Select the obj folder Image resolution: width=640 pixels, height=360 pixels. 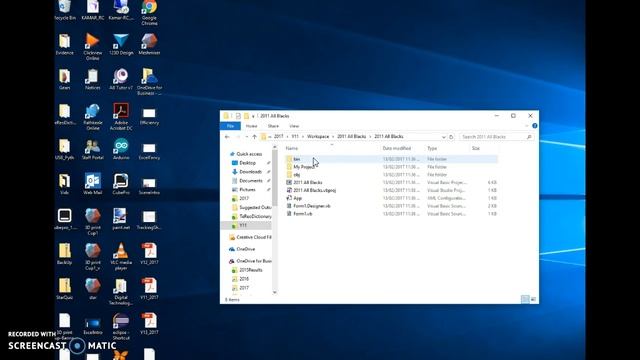click(297, 175)
